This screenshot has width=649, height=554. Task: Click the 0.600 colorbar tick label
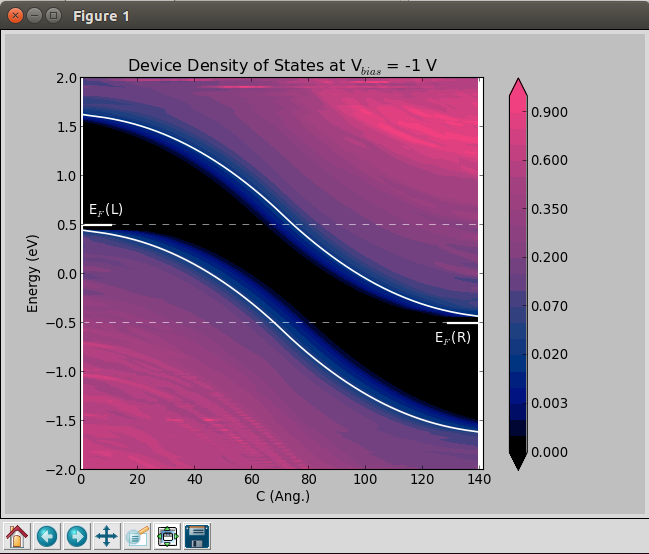point(549,160)
